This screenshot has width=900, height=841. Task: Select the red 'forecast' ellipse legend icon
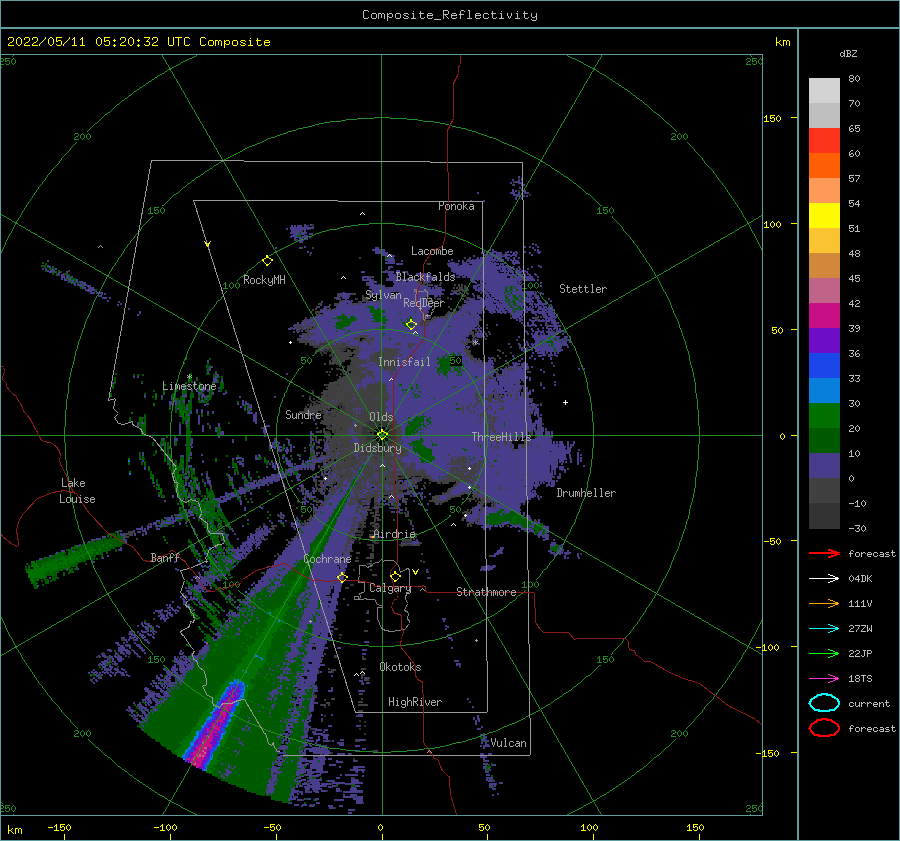click(824, 728)
